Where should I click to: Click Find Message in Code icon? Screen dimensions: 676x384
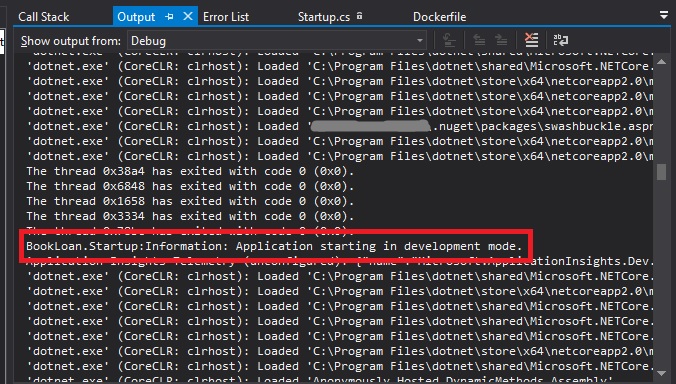[x=449, y=41]
